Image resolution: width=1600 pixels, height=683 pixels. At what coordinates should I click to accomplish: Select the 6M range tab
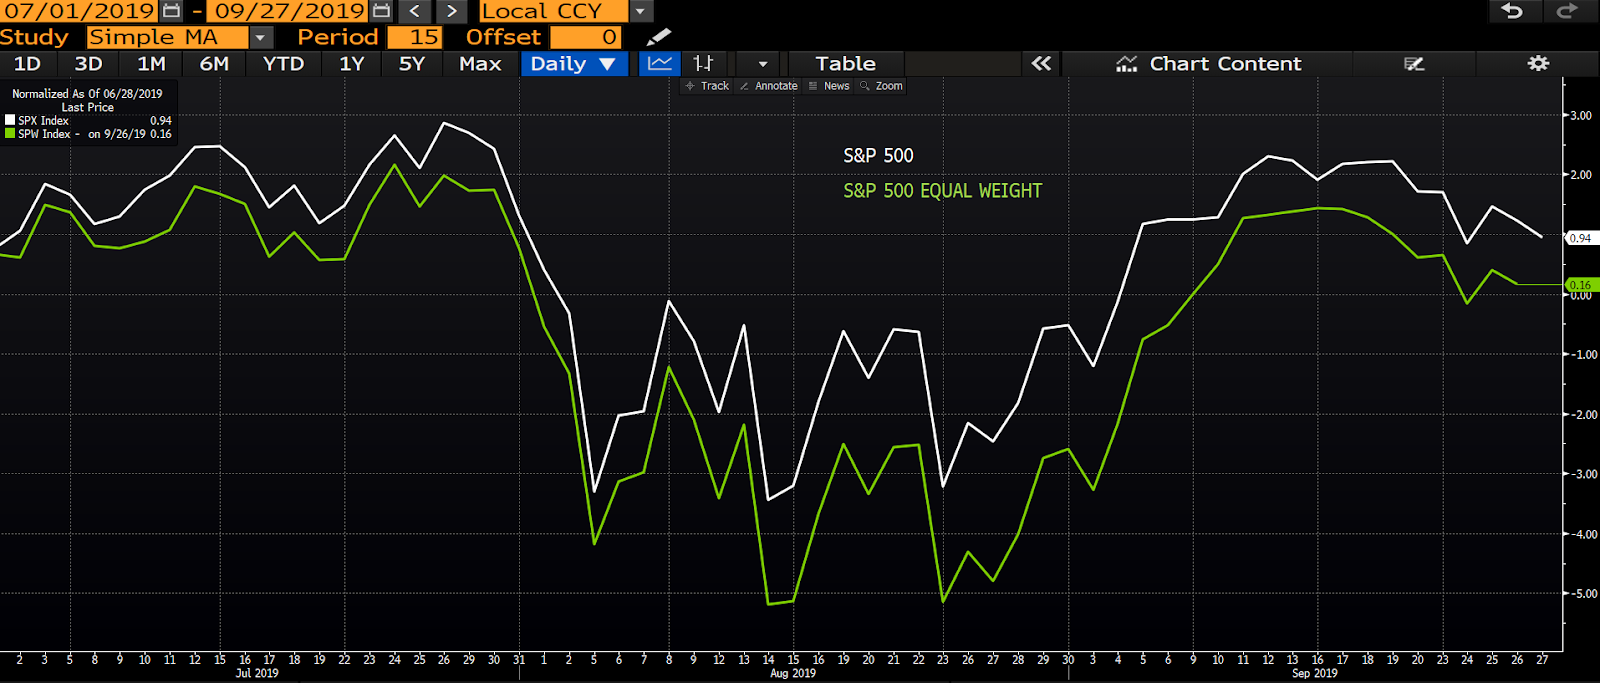tap(214, 63)
